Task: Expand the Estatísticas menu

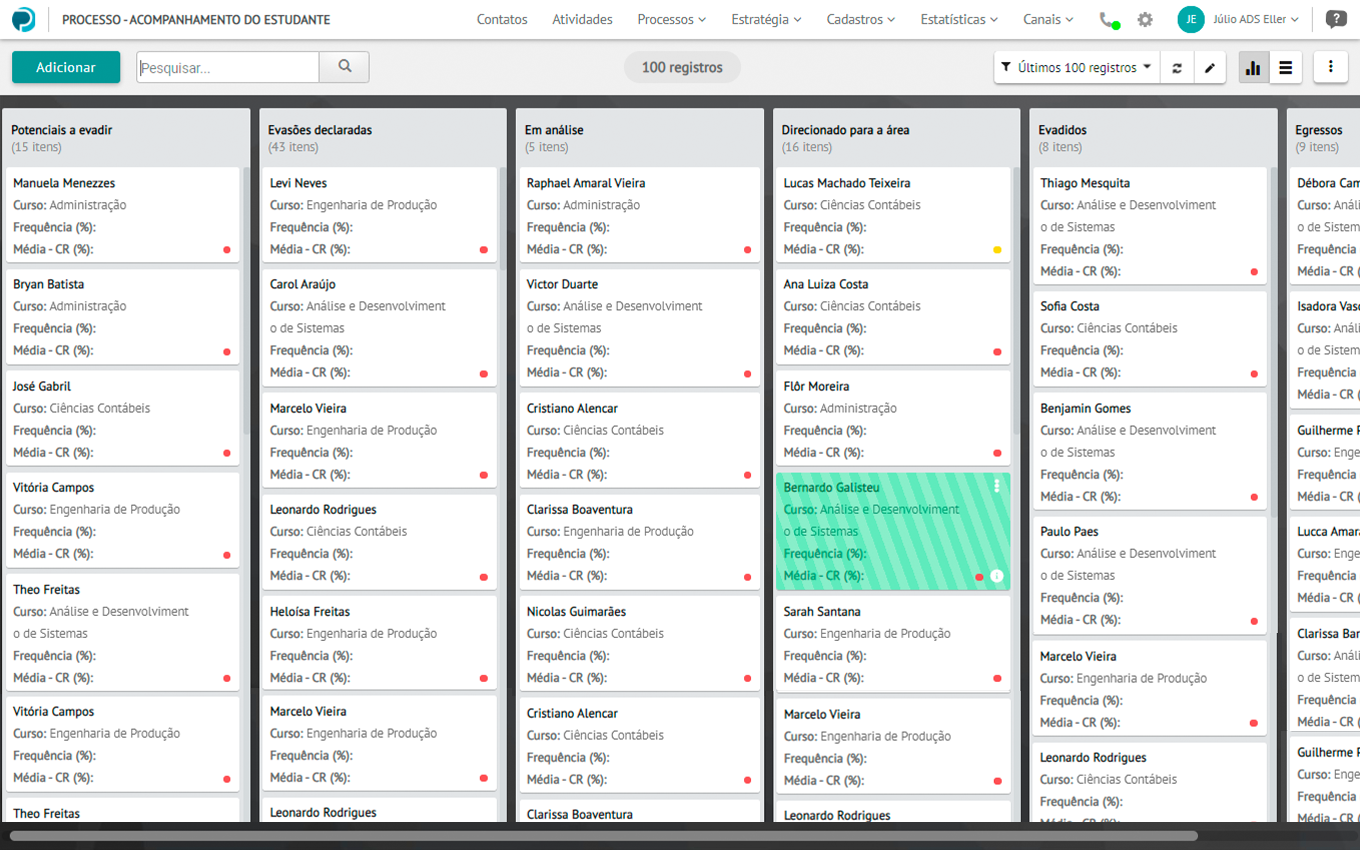Action: 958,19
